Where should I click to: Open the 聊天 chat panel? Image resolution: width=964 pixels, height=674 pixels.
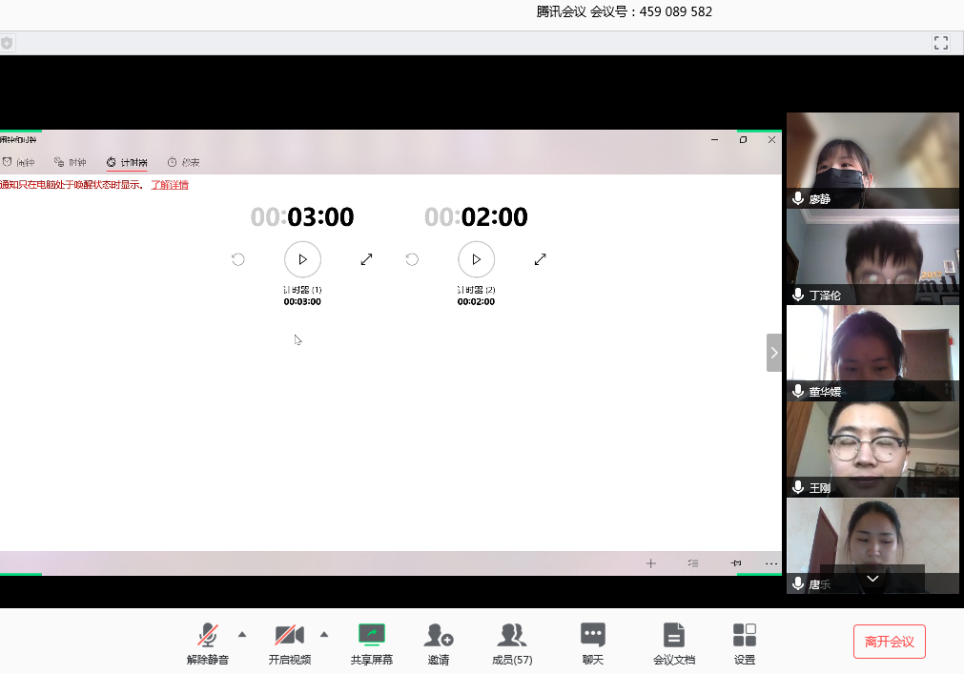pos(593,636)
